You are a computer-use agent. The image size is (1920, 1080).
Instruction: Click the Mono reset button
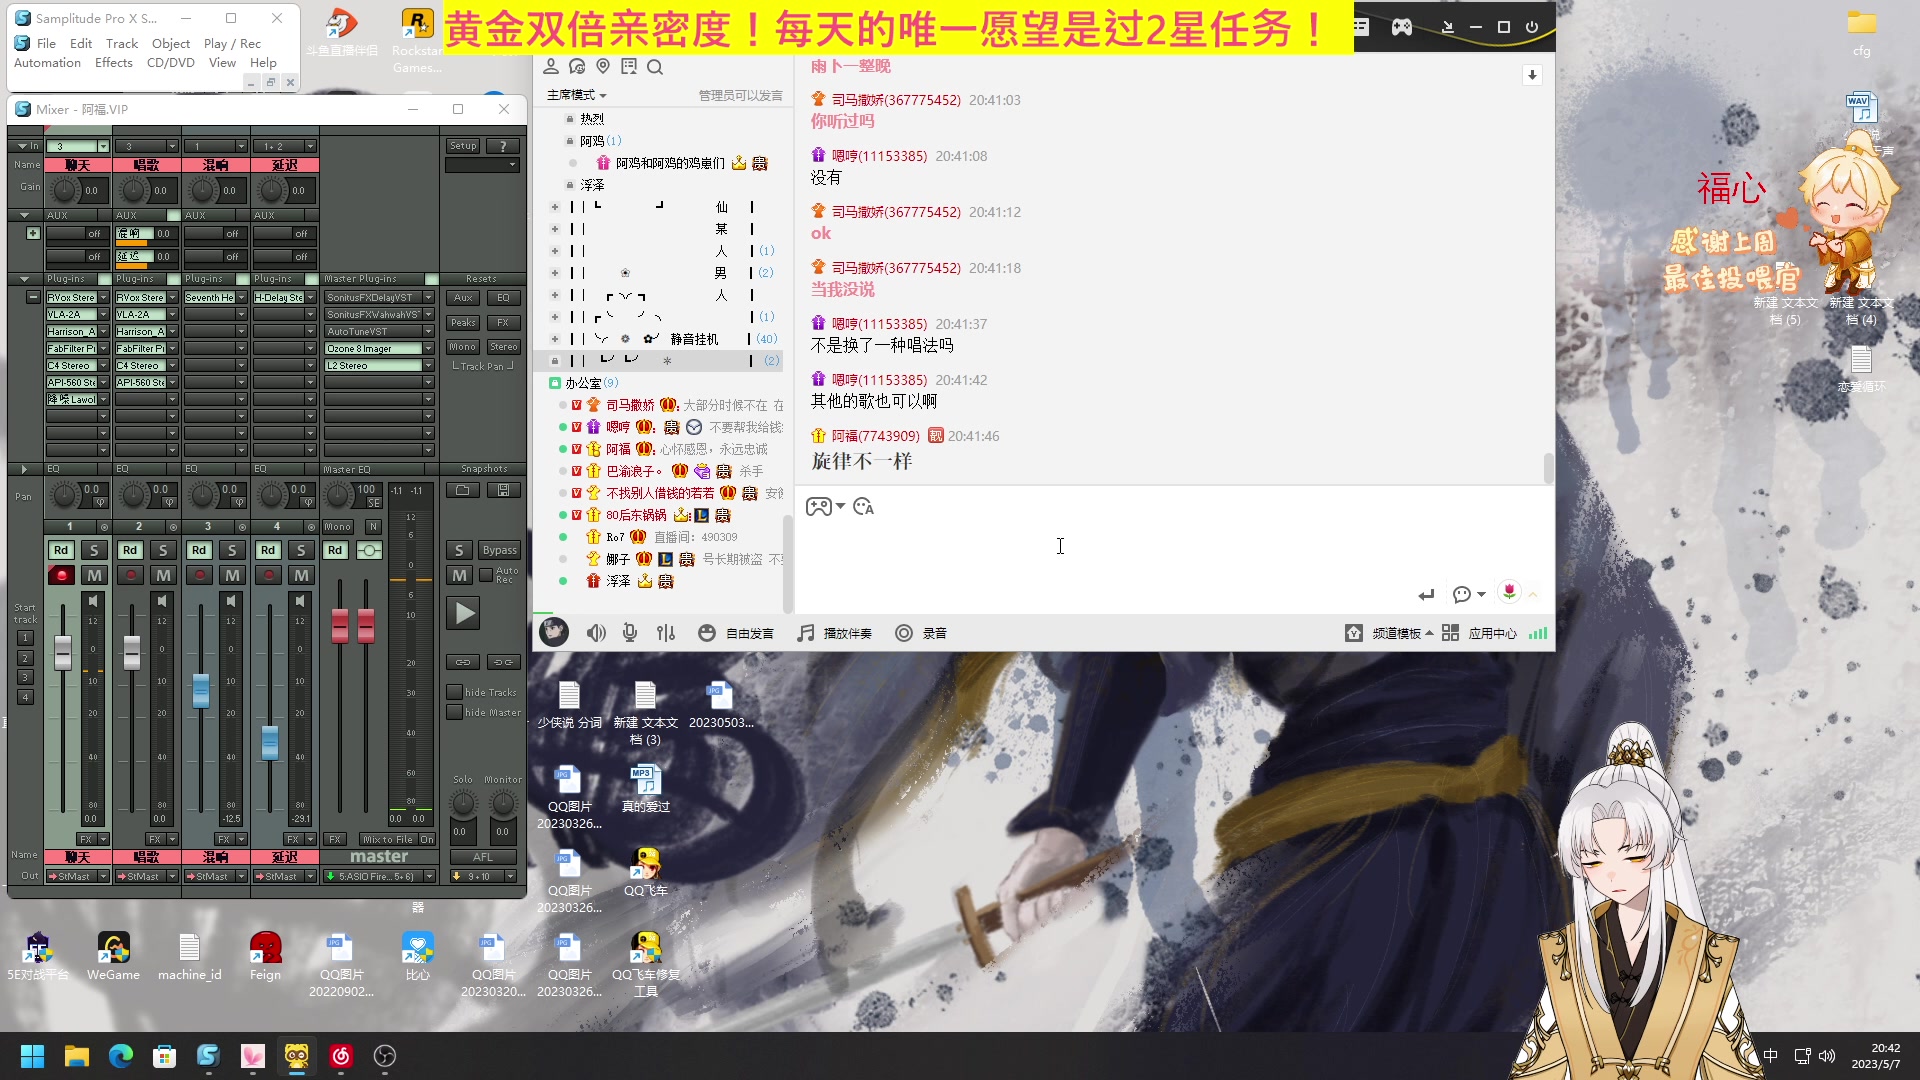coord(463,347)
